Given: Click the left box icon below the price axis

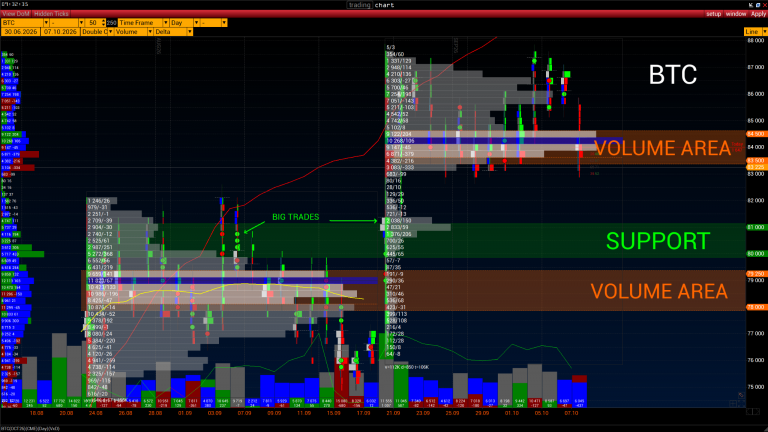Looking at the screenshot, I should click(x=749, y=411).
